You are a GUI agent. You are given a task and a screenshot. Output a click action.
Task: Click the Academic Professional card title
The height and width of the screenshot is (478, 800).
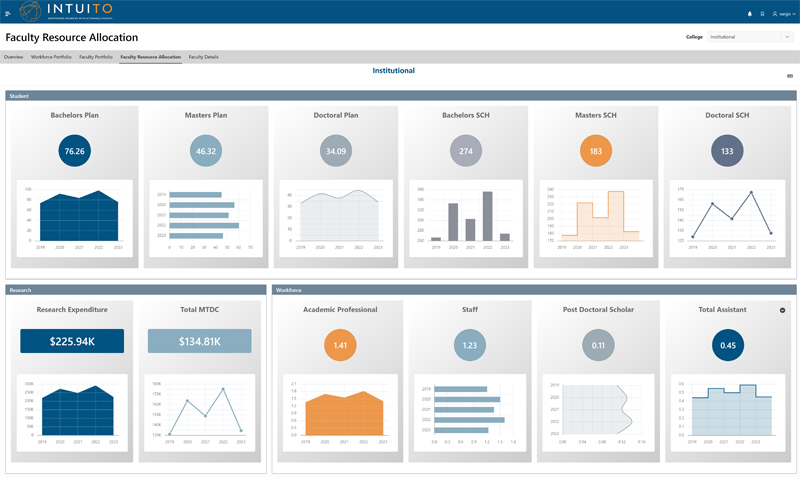coord(340,310)
